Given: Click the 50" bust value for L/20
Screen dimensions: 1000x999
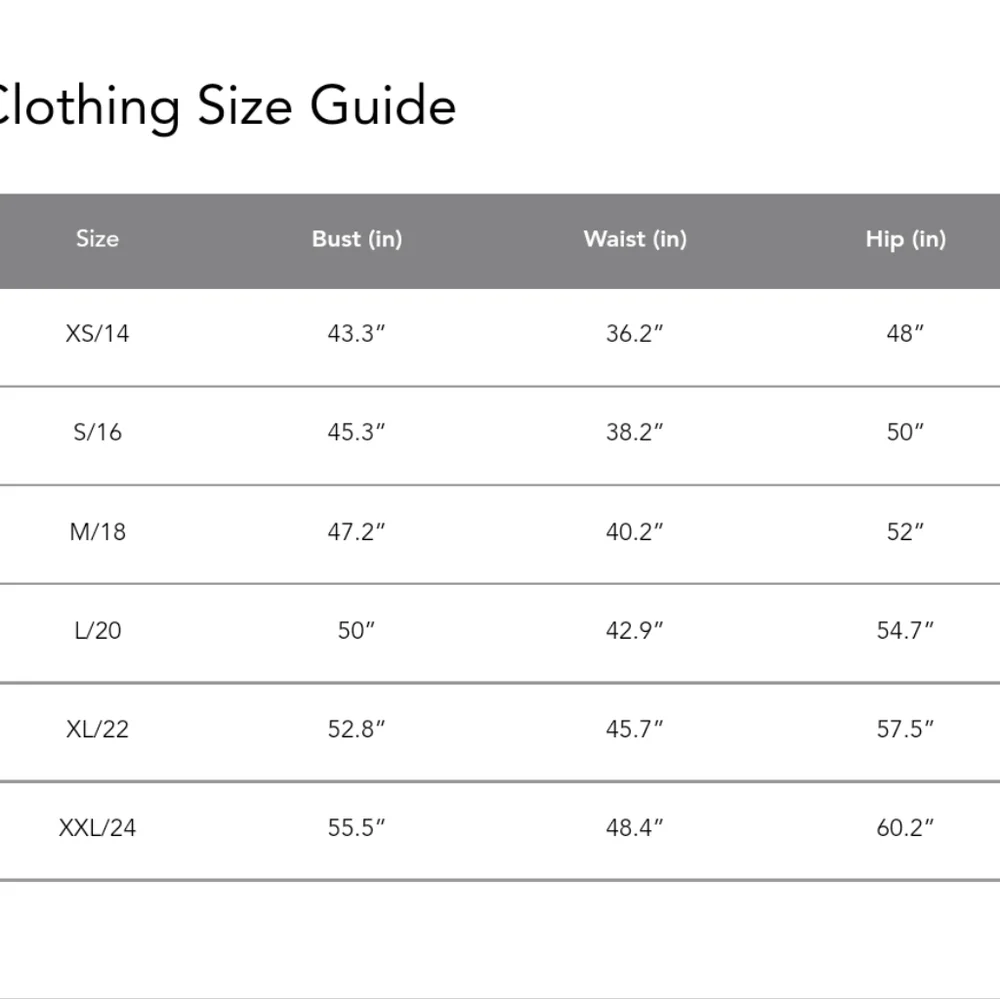Looking at the screenshot, I should click(x=356, y=630).
